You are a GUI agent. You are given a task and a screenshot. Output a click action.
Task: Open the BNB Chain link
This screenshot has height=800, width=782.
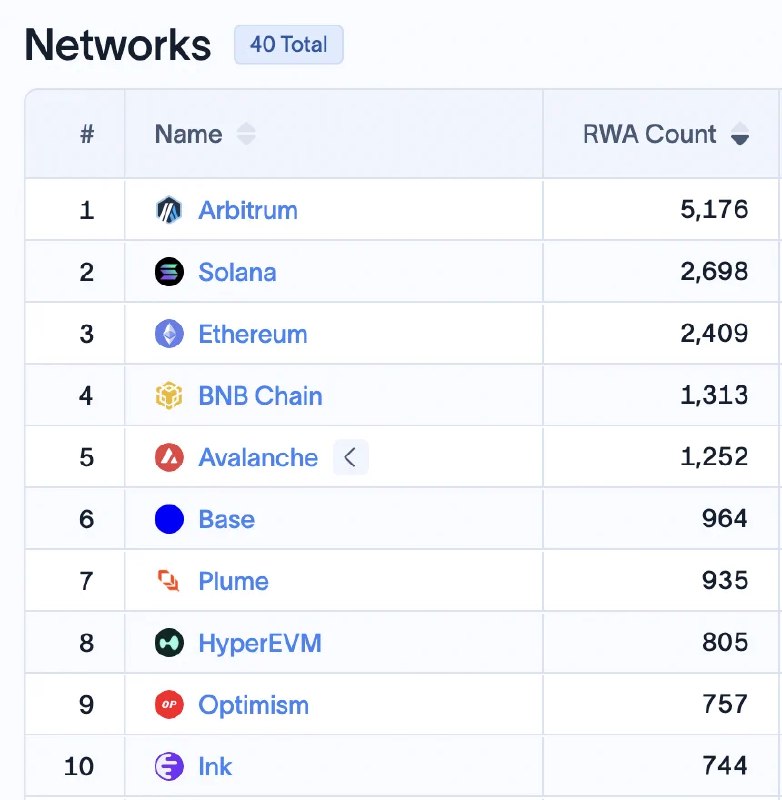(x=260, y=396)
